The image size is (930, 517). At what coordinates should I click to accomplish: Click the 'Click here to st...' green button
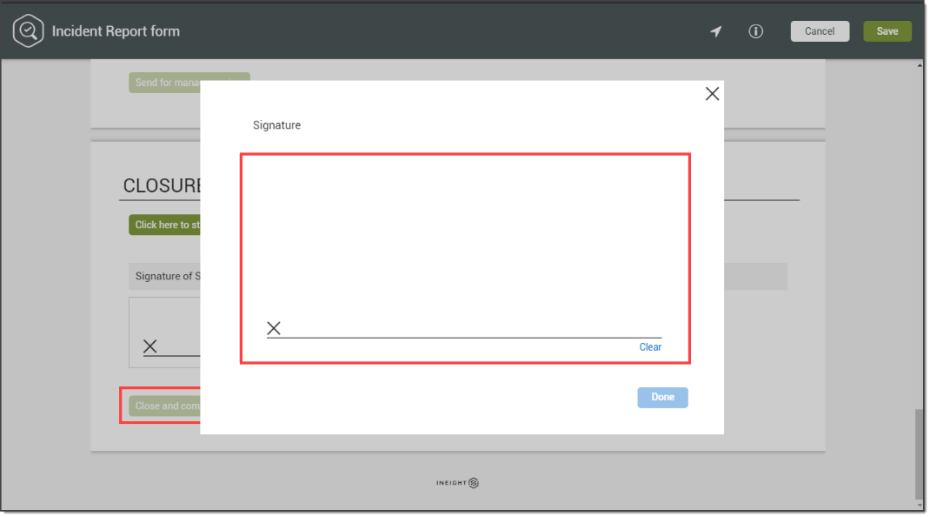[165, 225]
